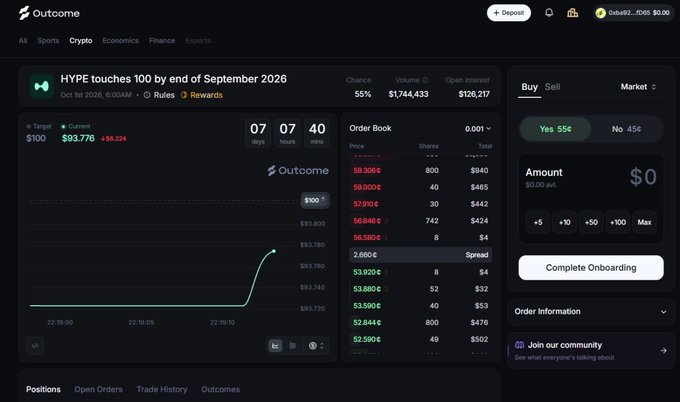Click the 52.844¢ bid row price
Viewport: 680px width, 402px height.
(x=367, y=323)
